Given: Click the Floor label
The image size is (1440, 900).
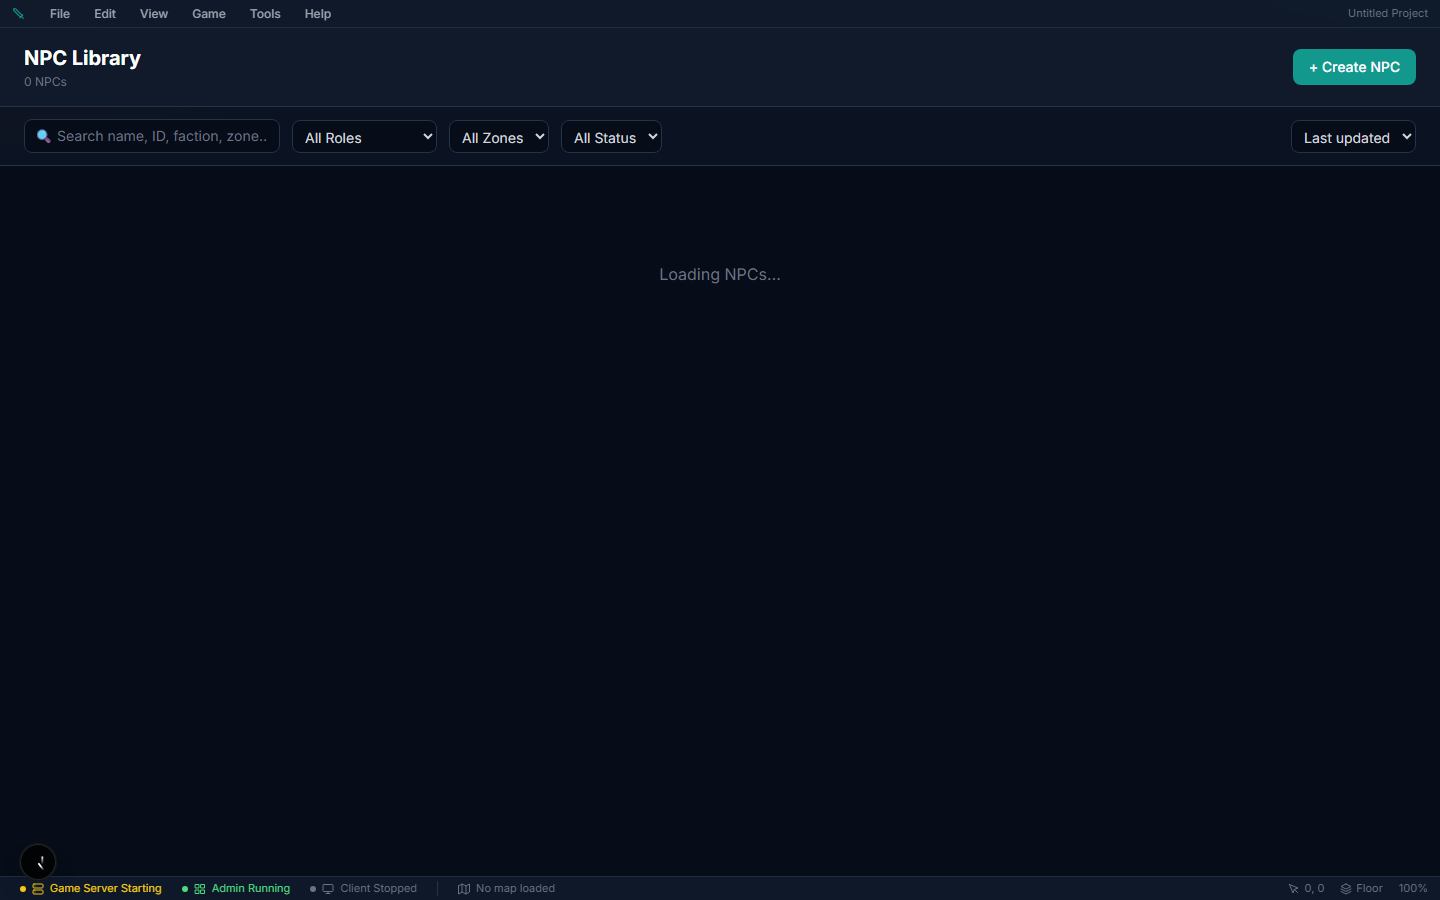Looking at the screenshot, I should [x=1369, y=888].
